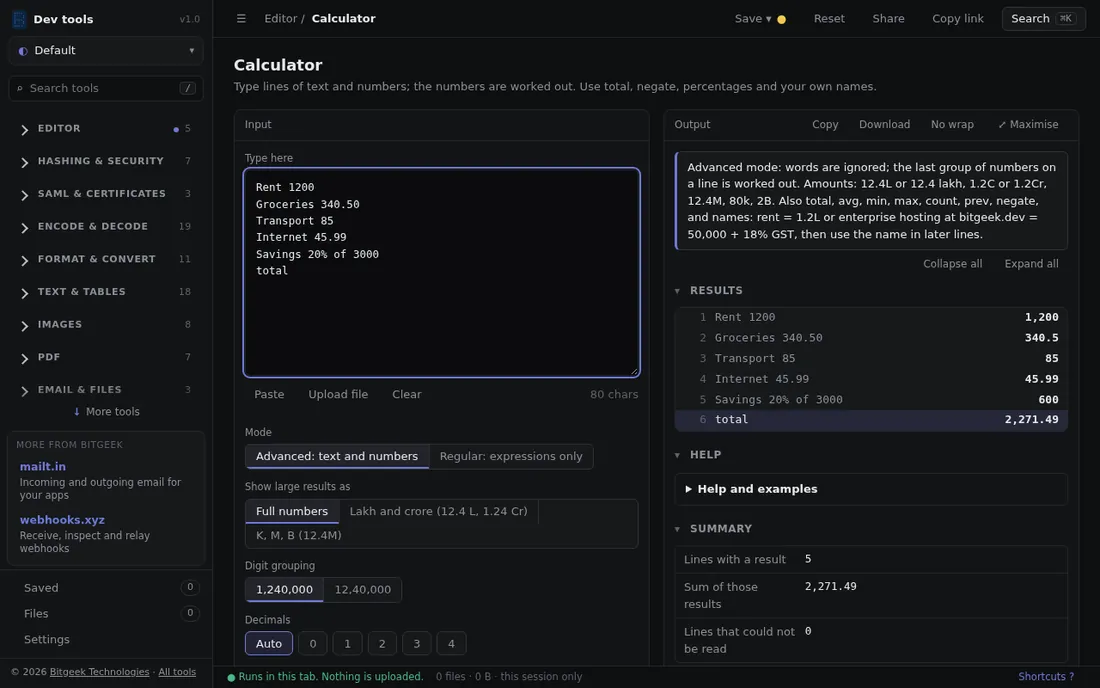
Task: Click the theme half-moon icon beside Default
Action: point(23,51)
